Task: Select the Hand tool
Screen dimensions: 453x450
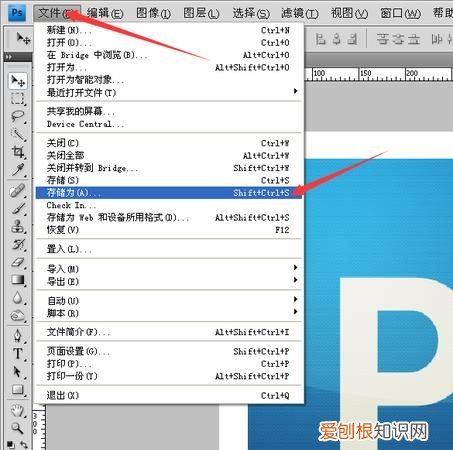Action: coord(18,410)
